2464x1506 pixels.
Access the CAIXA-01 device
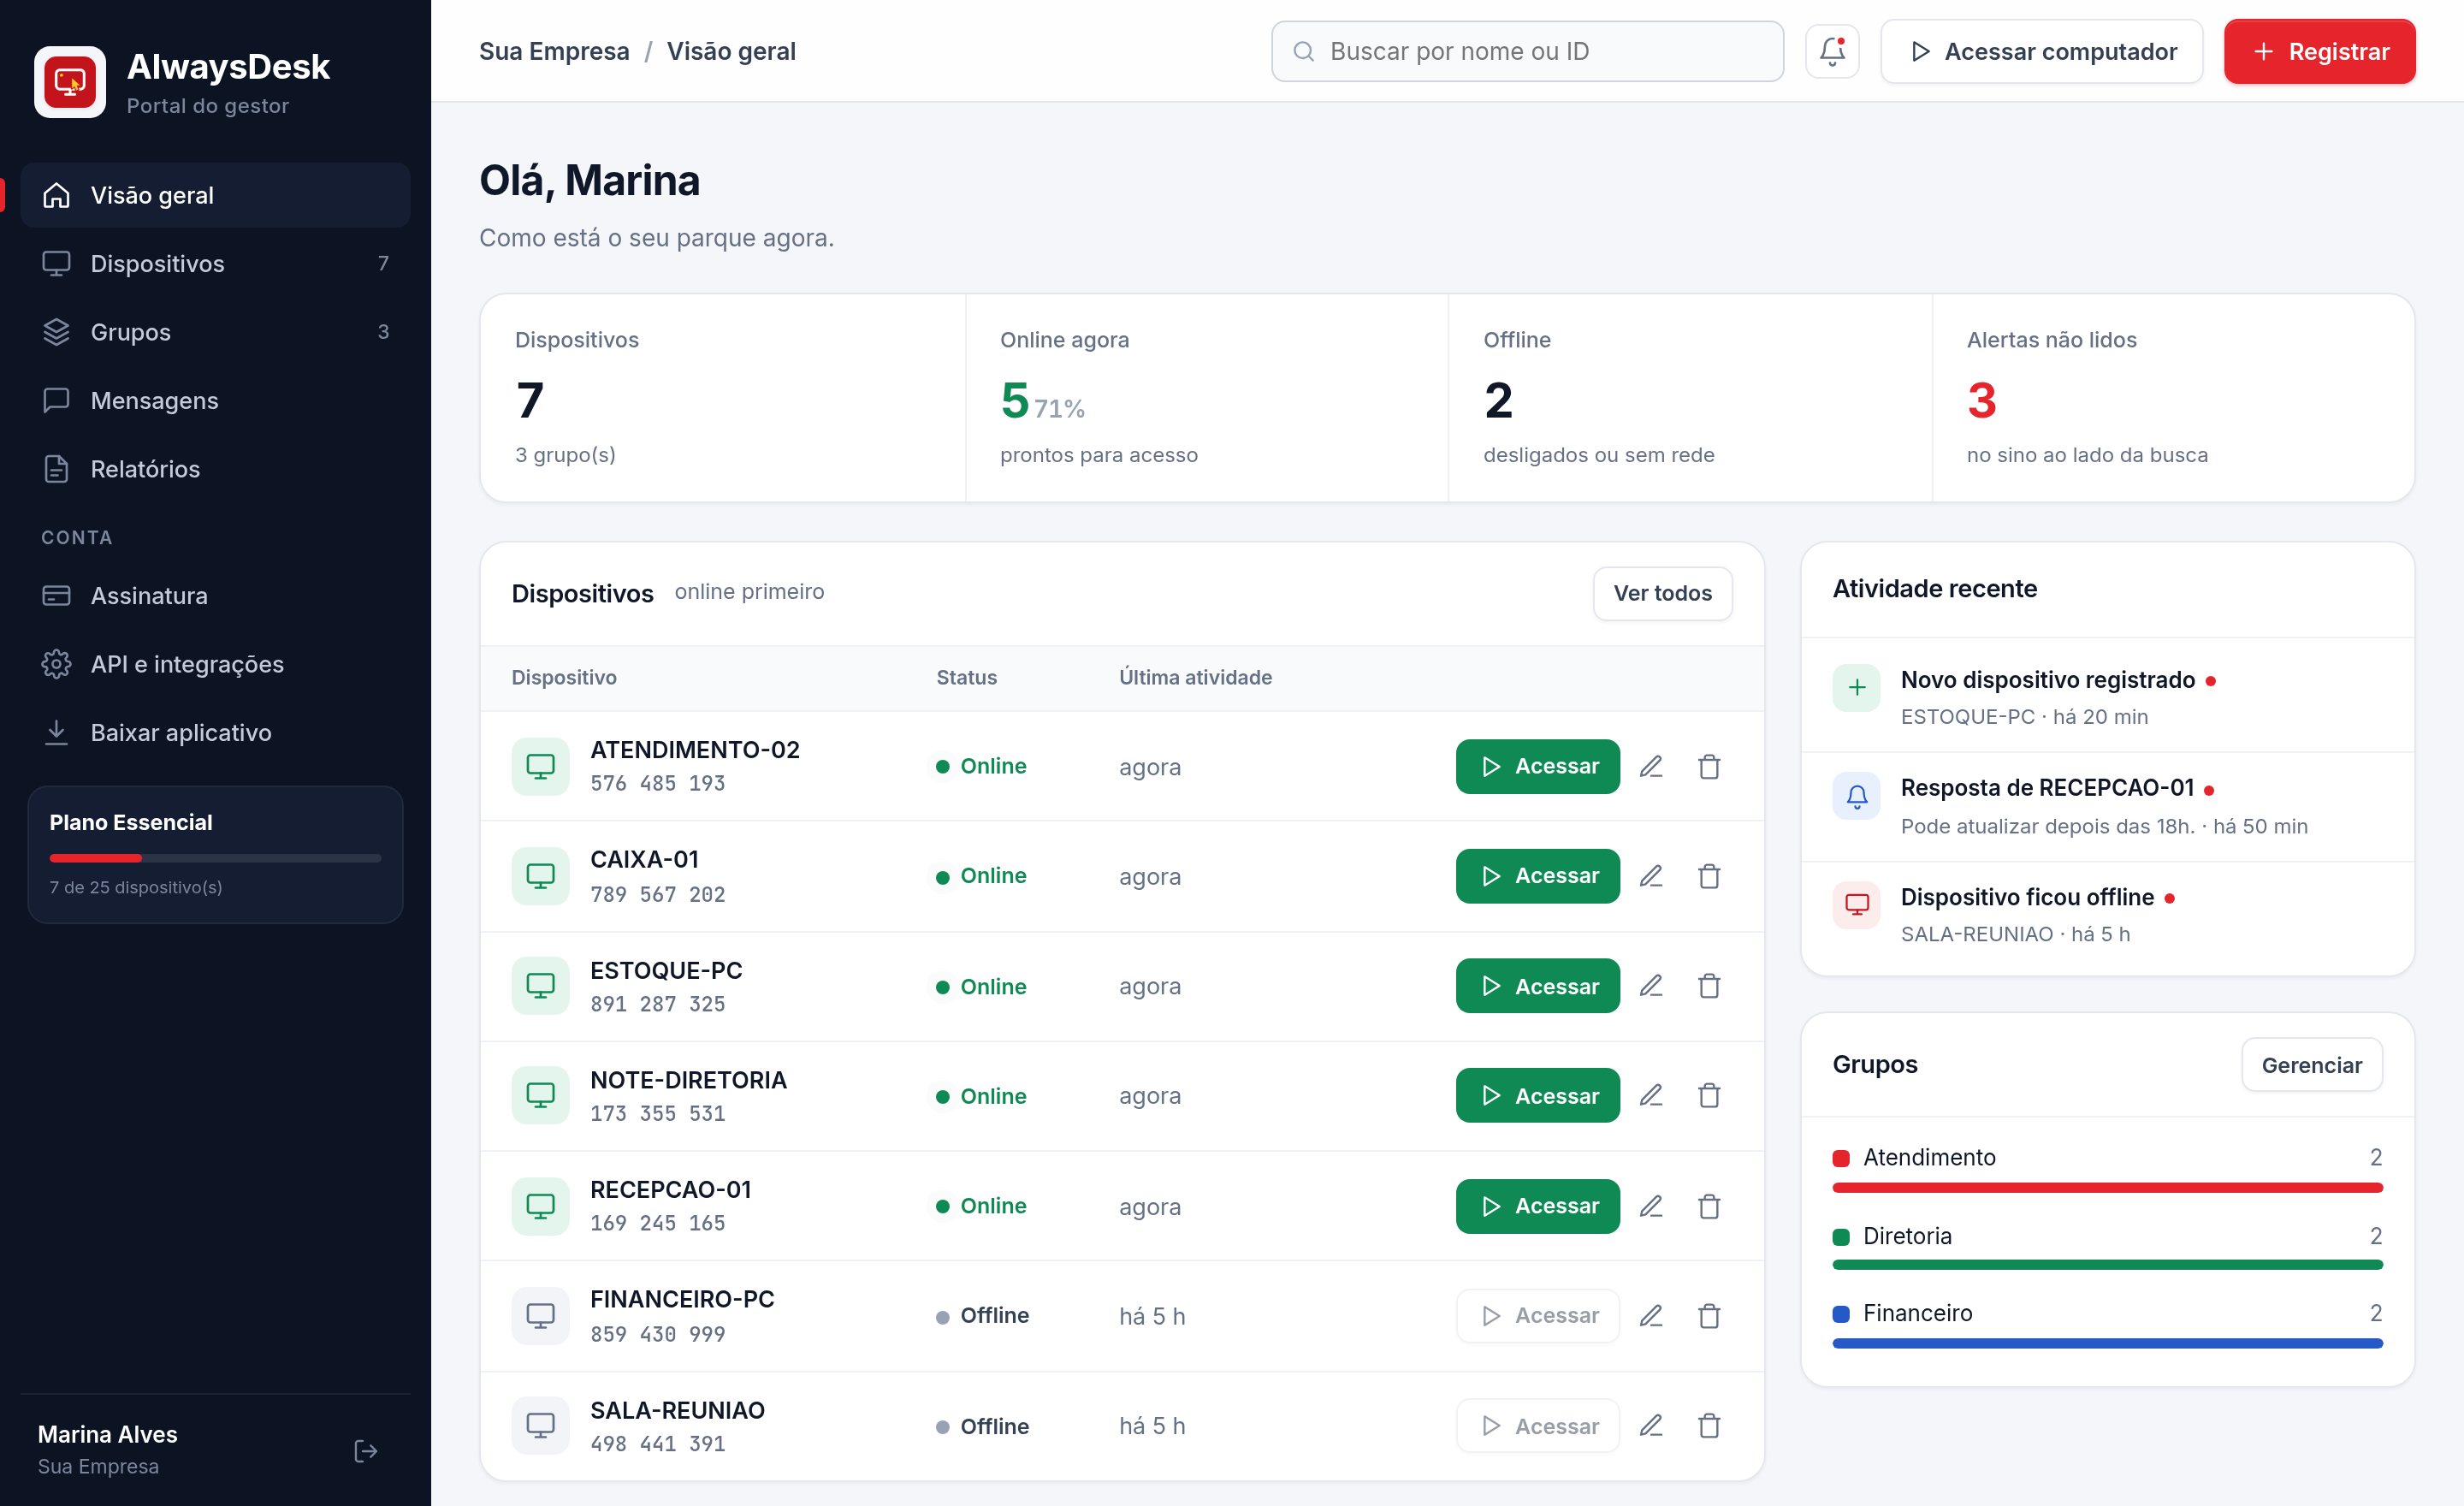(1537, 876)
